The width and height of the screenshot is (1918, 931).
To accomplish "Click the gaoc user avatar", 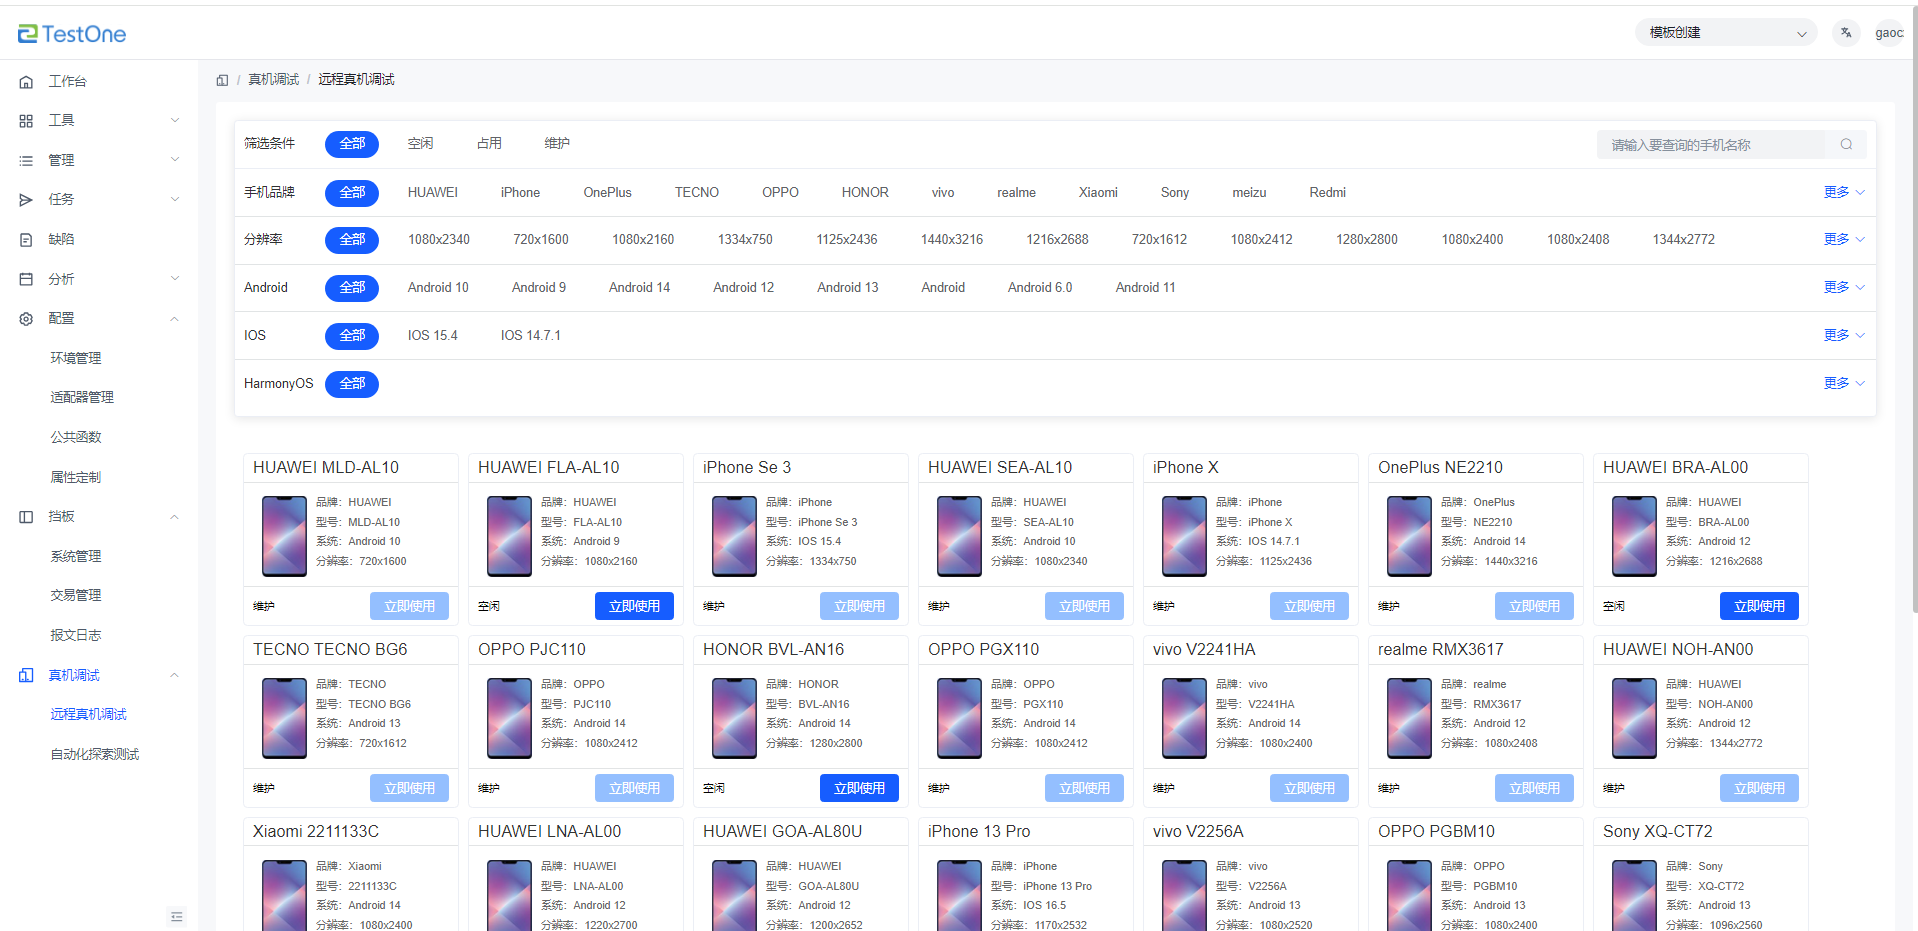I will coord(1888,33).
